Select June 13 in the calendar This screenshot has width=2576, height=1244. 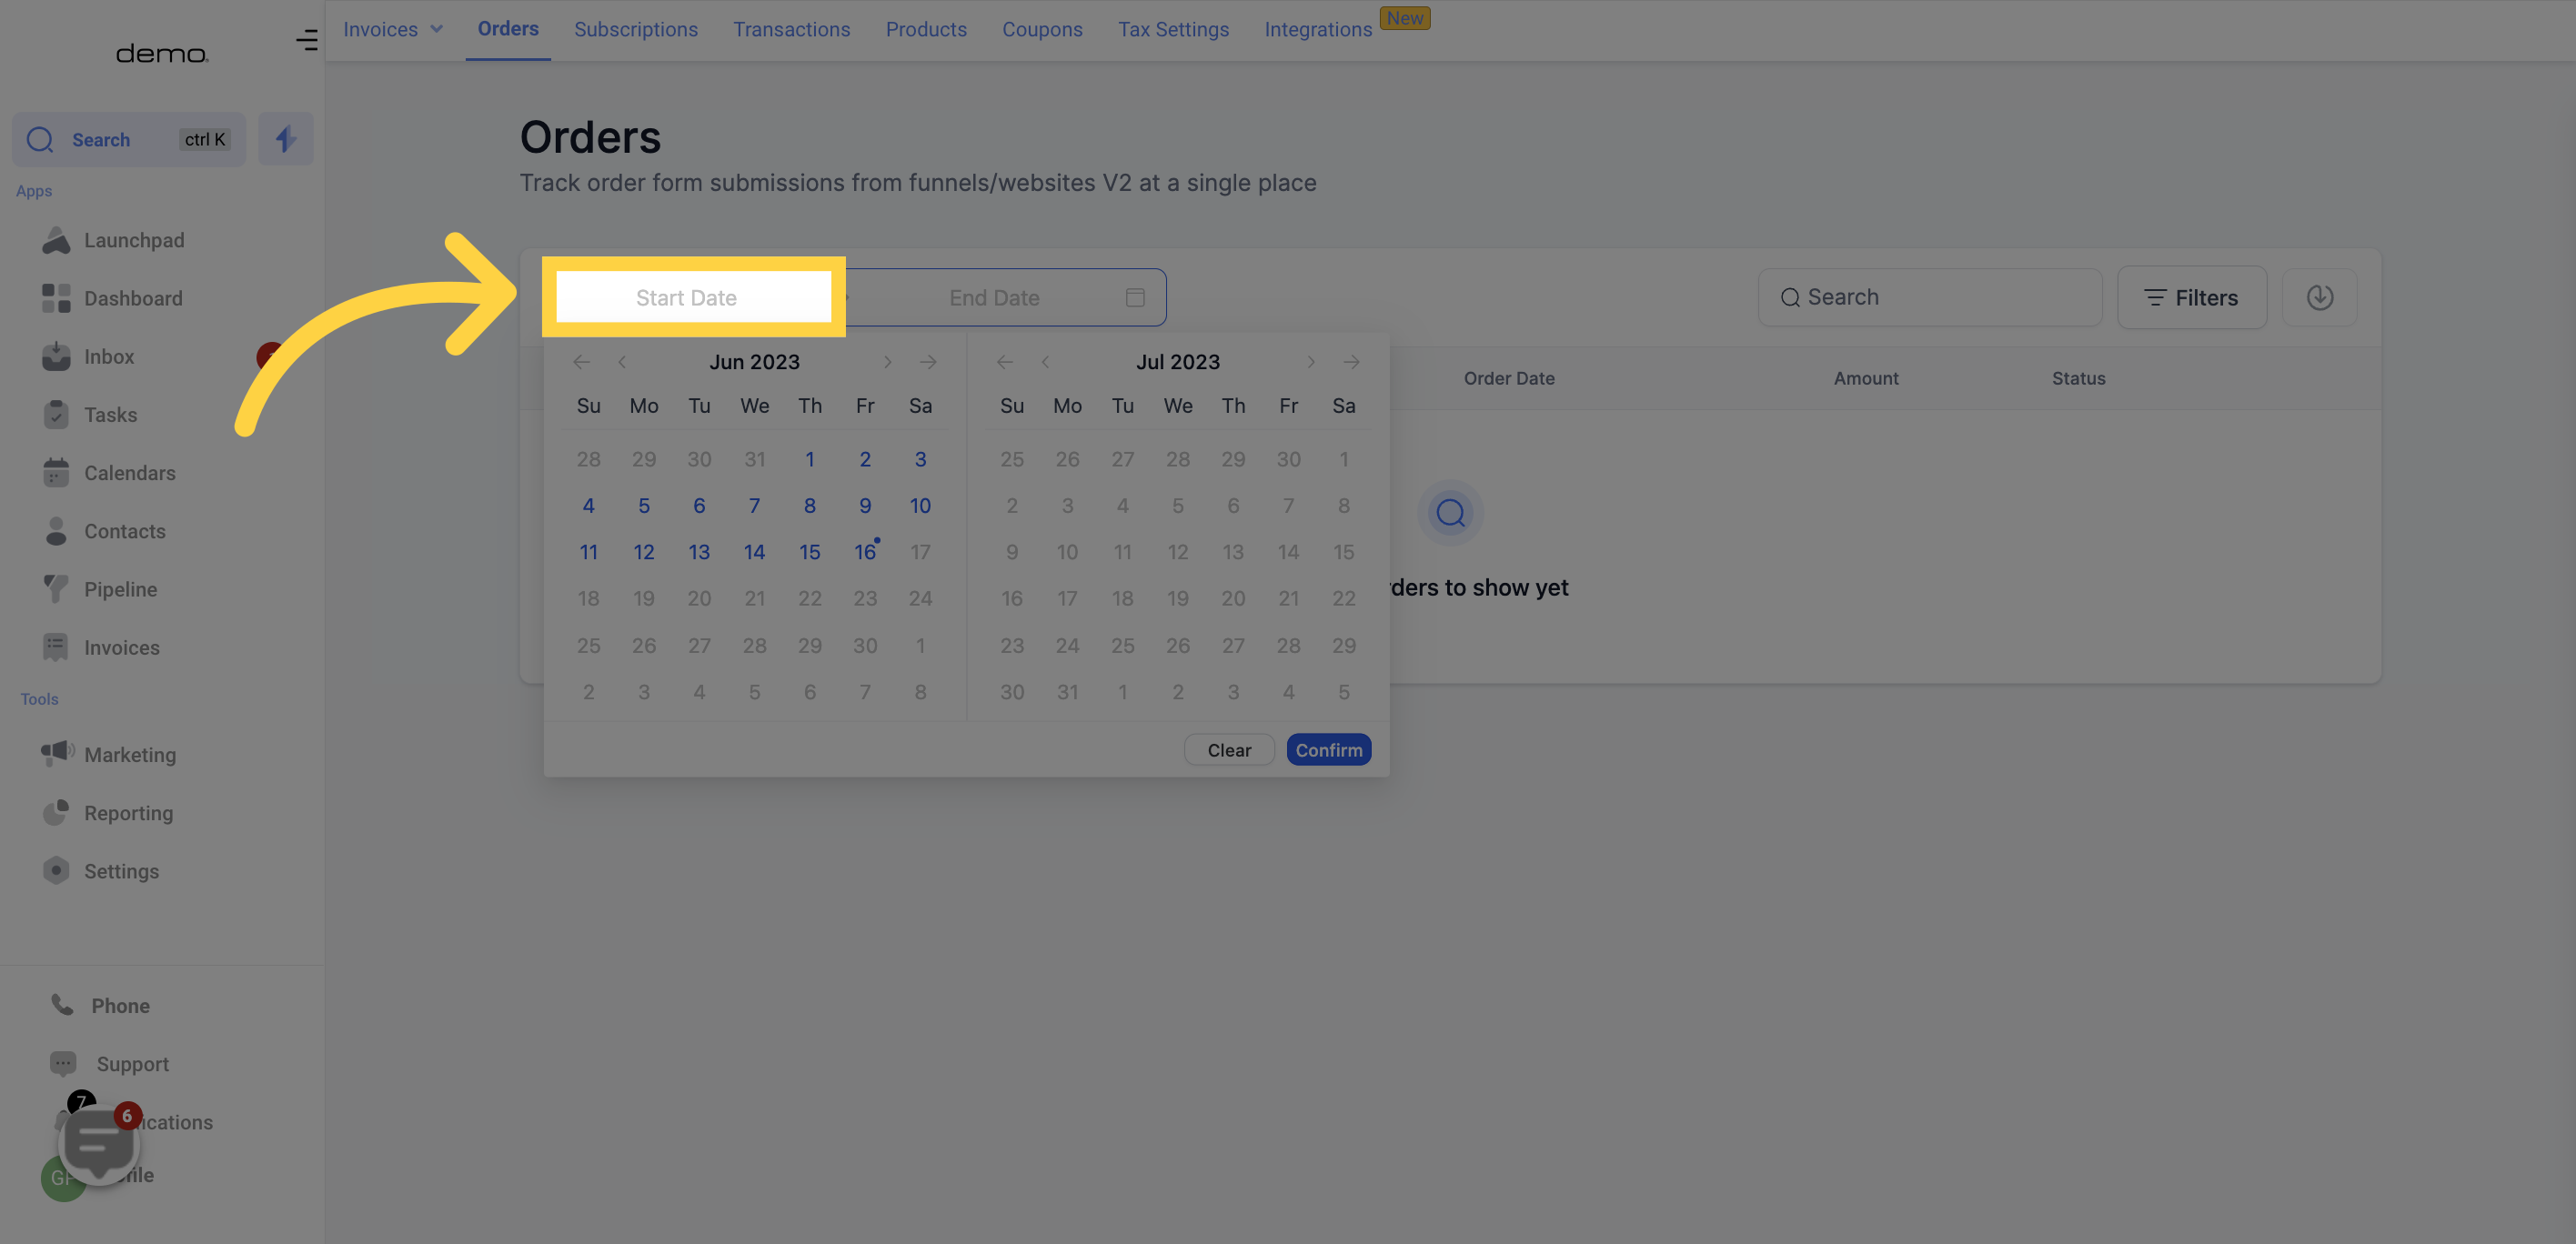pyautogui.click(x=699, y=552)
